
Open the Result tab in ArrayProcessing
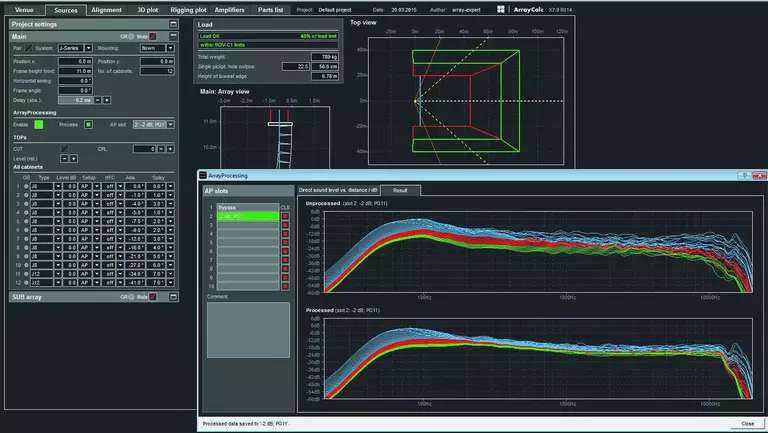[x=400, y=189]
